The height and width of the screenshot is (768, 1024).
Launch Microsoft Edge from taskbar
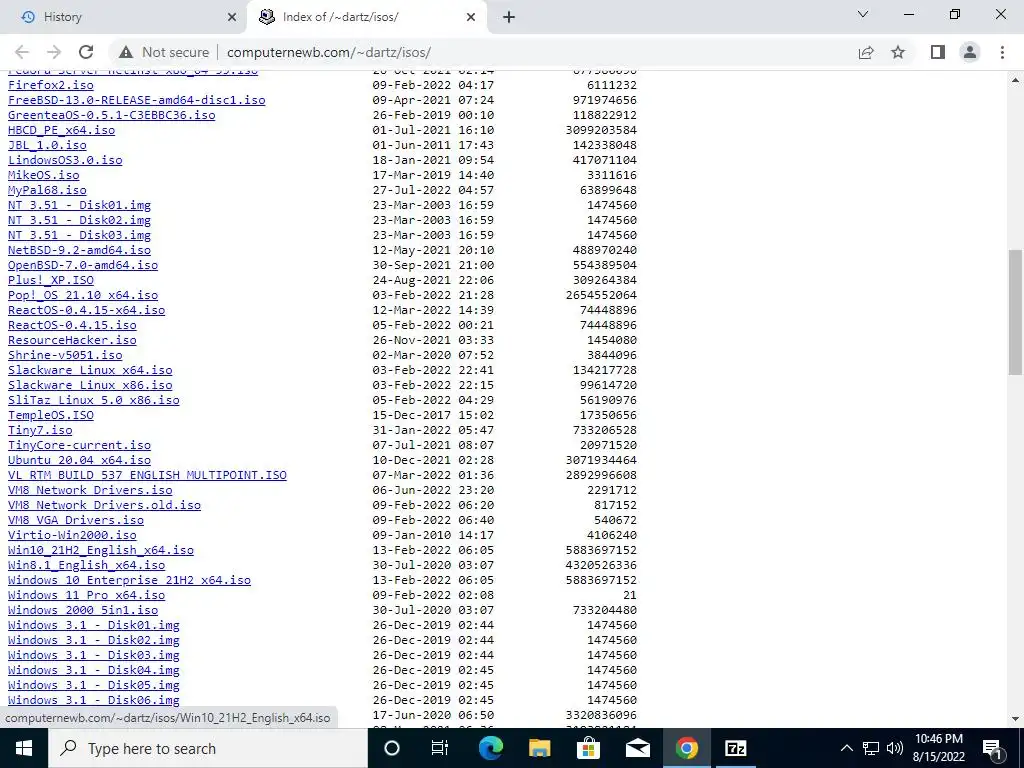tap(490, 748)
